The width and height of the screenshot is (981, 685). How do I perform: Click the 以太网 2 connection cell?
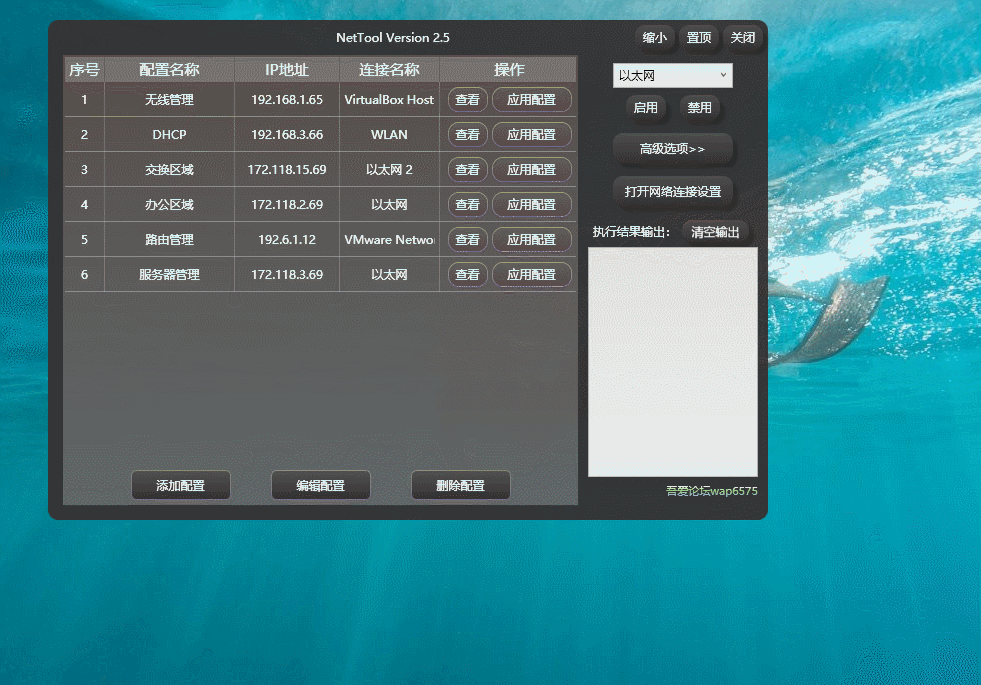pyautogui.click(x=389, y=170)
